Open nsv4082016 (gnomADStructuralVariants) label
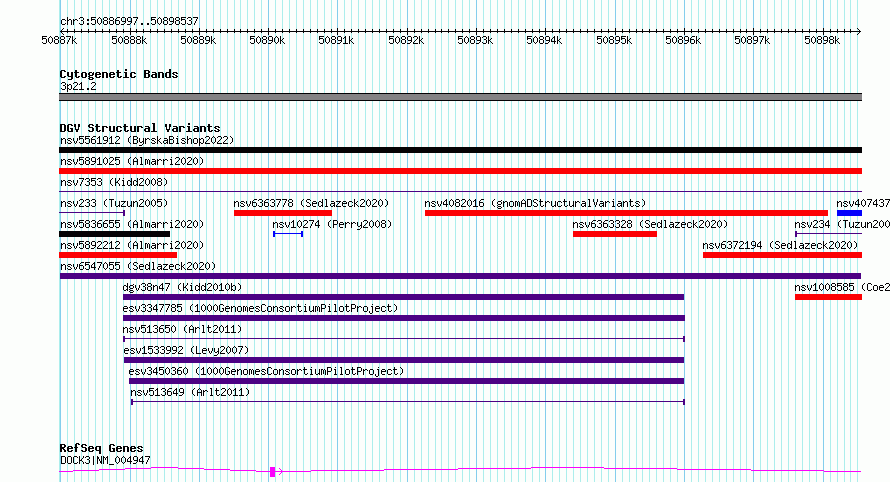 pyautogui.click(x=535, y=203)
